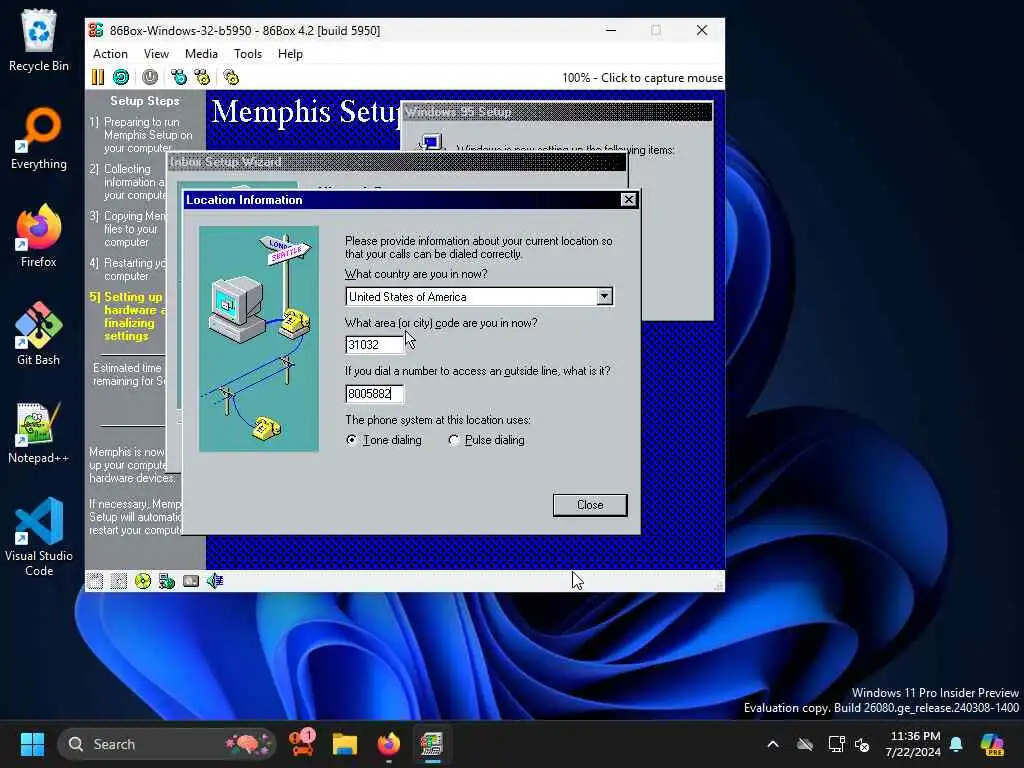Click the taskbar Search box
The width and height of the screenshot is (1024, 768).
click(x=167, y=744)
